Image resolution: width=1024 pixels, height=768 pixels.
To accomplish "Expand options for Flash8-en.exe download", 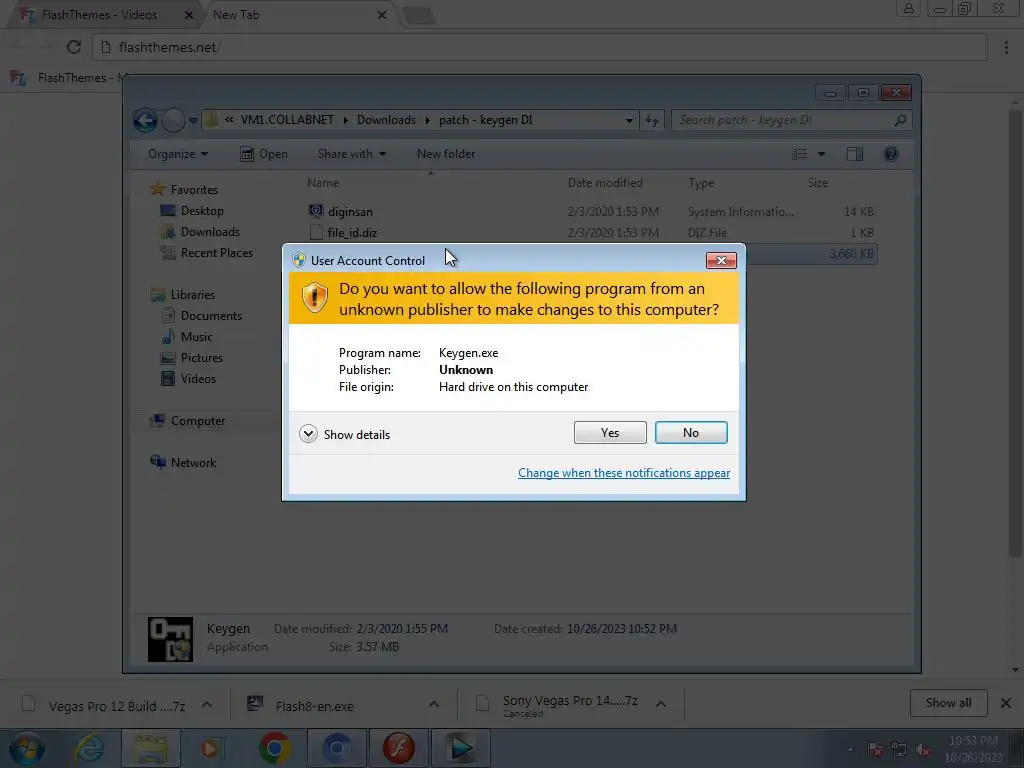I will [434, 704].
